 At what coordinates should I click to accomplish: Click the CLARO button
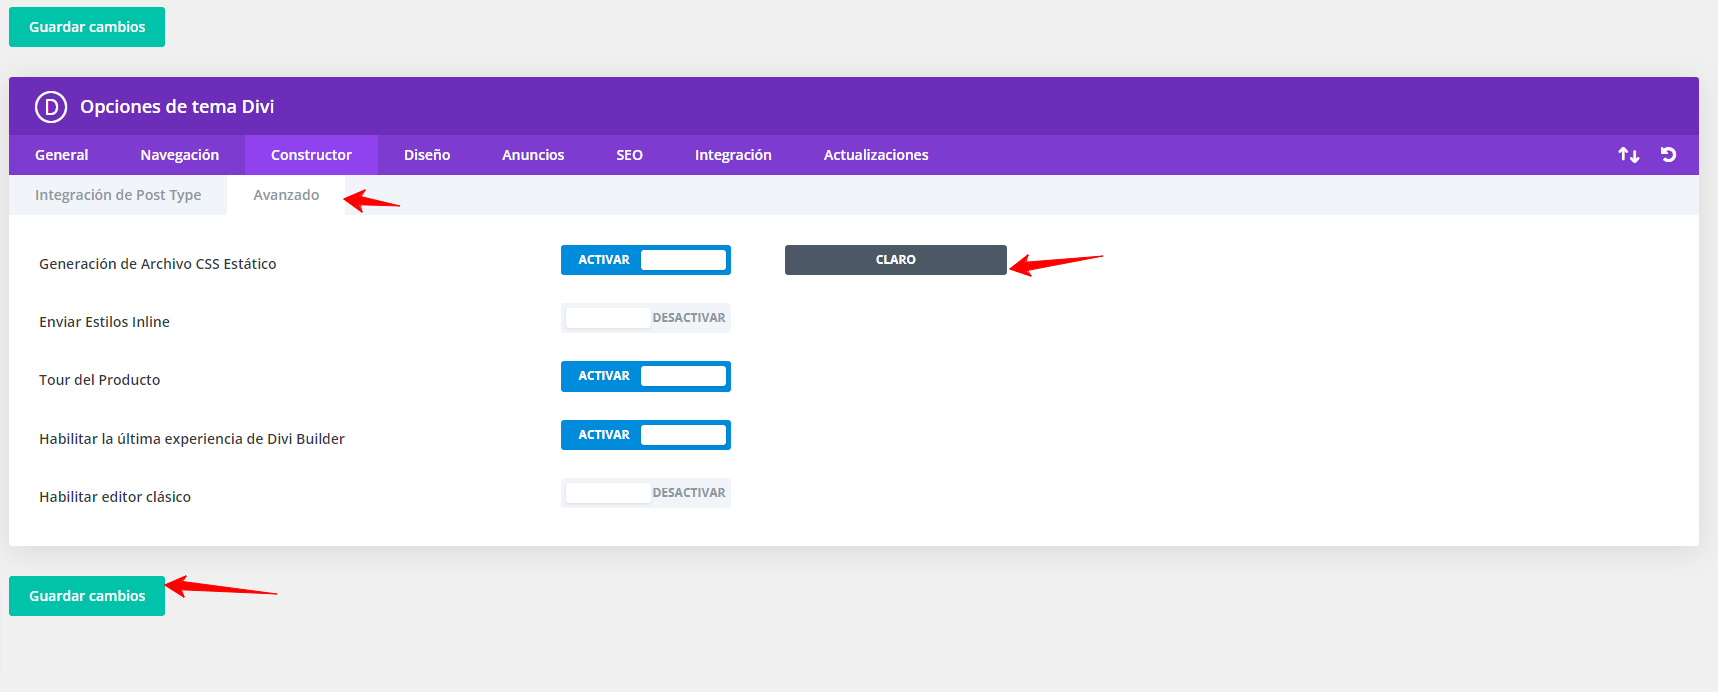tap(896, 260)
